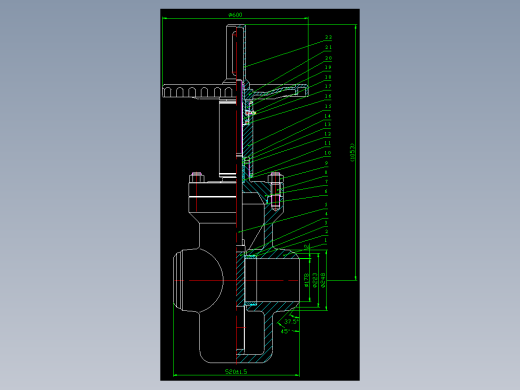This screenshot has height=390, width=520.
Task: Click the Φ600 handwheel diameter dimension
Action: tap(235, 15)
